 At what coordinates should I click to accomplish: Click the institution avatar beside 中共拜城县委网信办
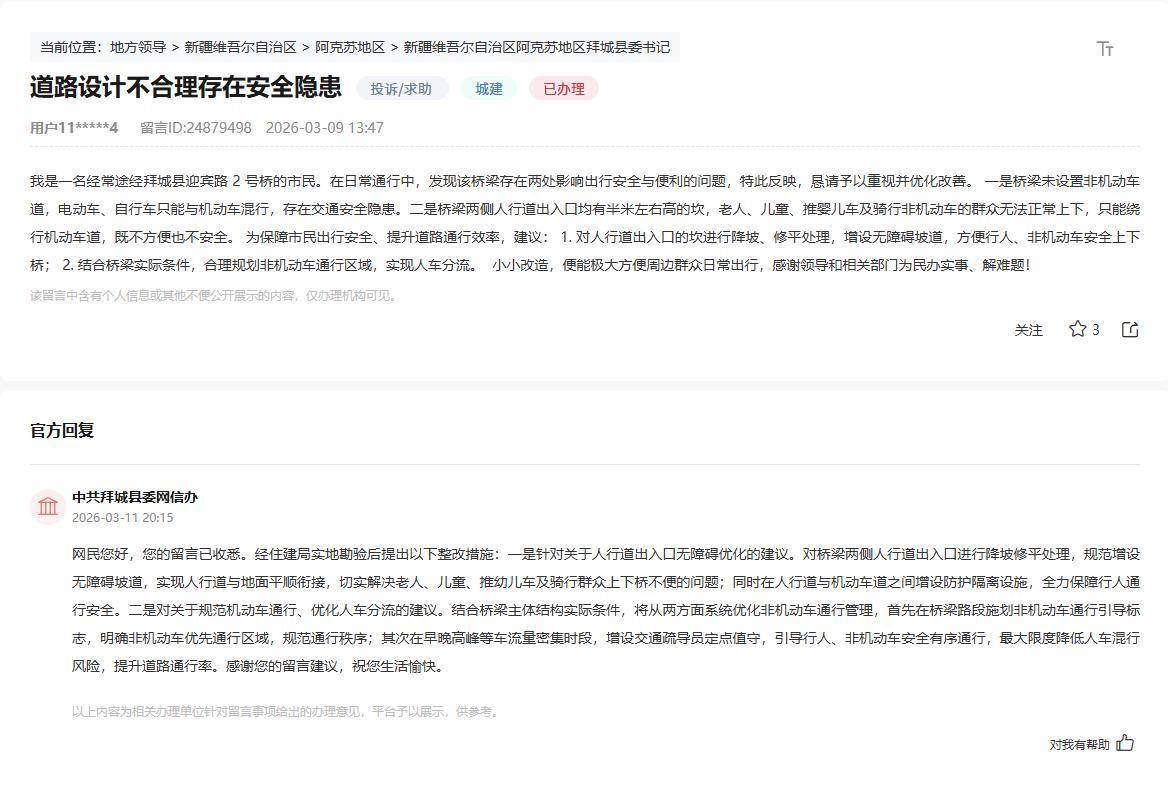[x=48, y=506]
